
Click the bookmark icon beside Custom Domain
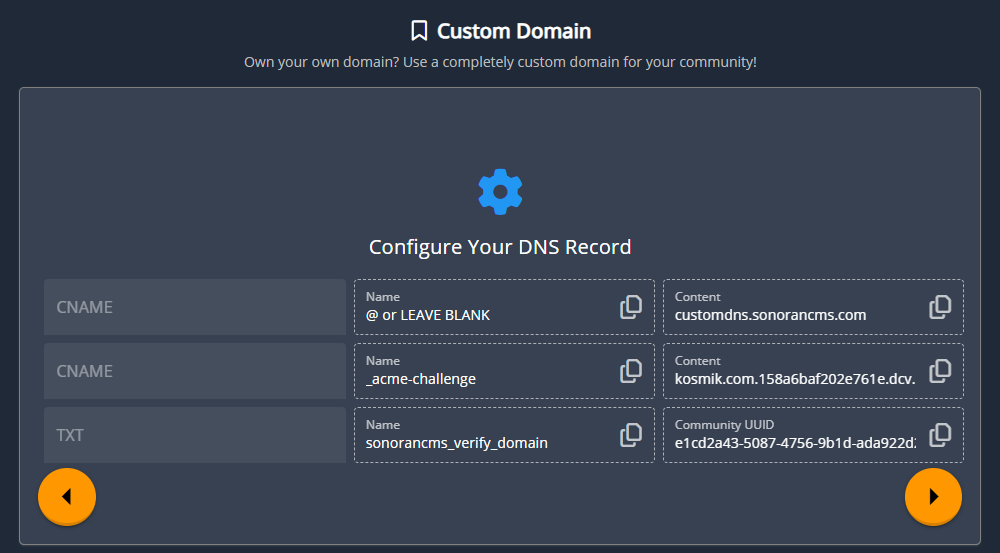(419, 32)
